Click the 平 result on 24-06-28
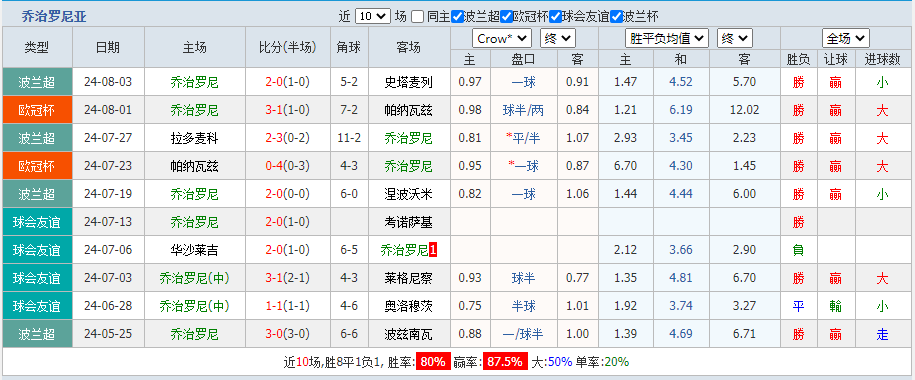Viewport: 915px width, 380px height. (798, 306)
